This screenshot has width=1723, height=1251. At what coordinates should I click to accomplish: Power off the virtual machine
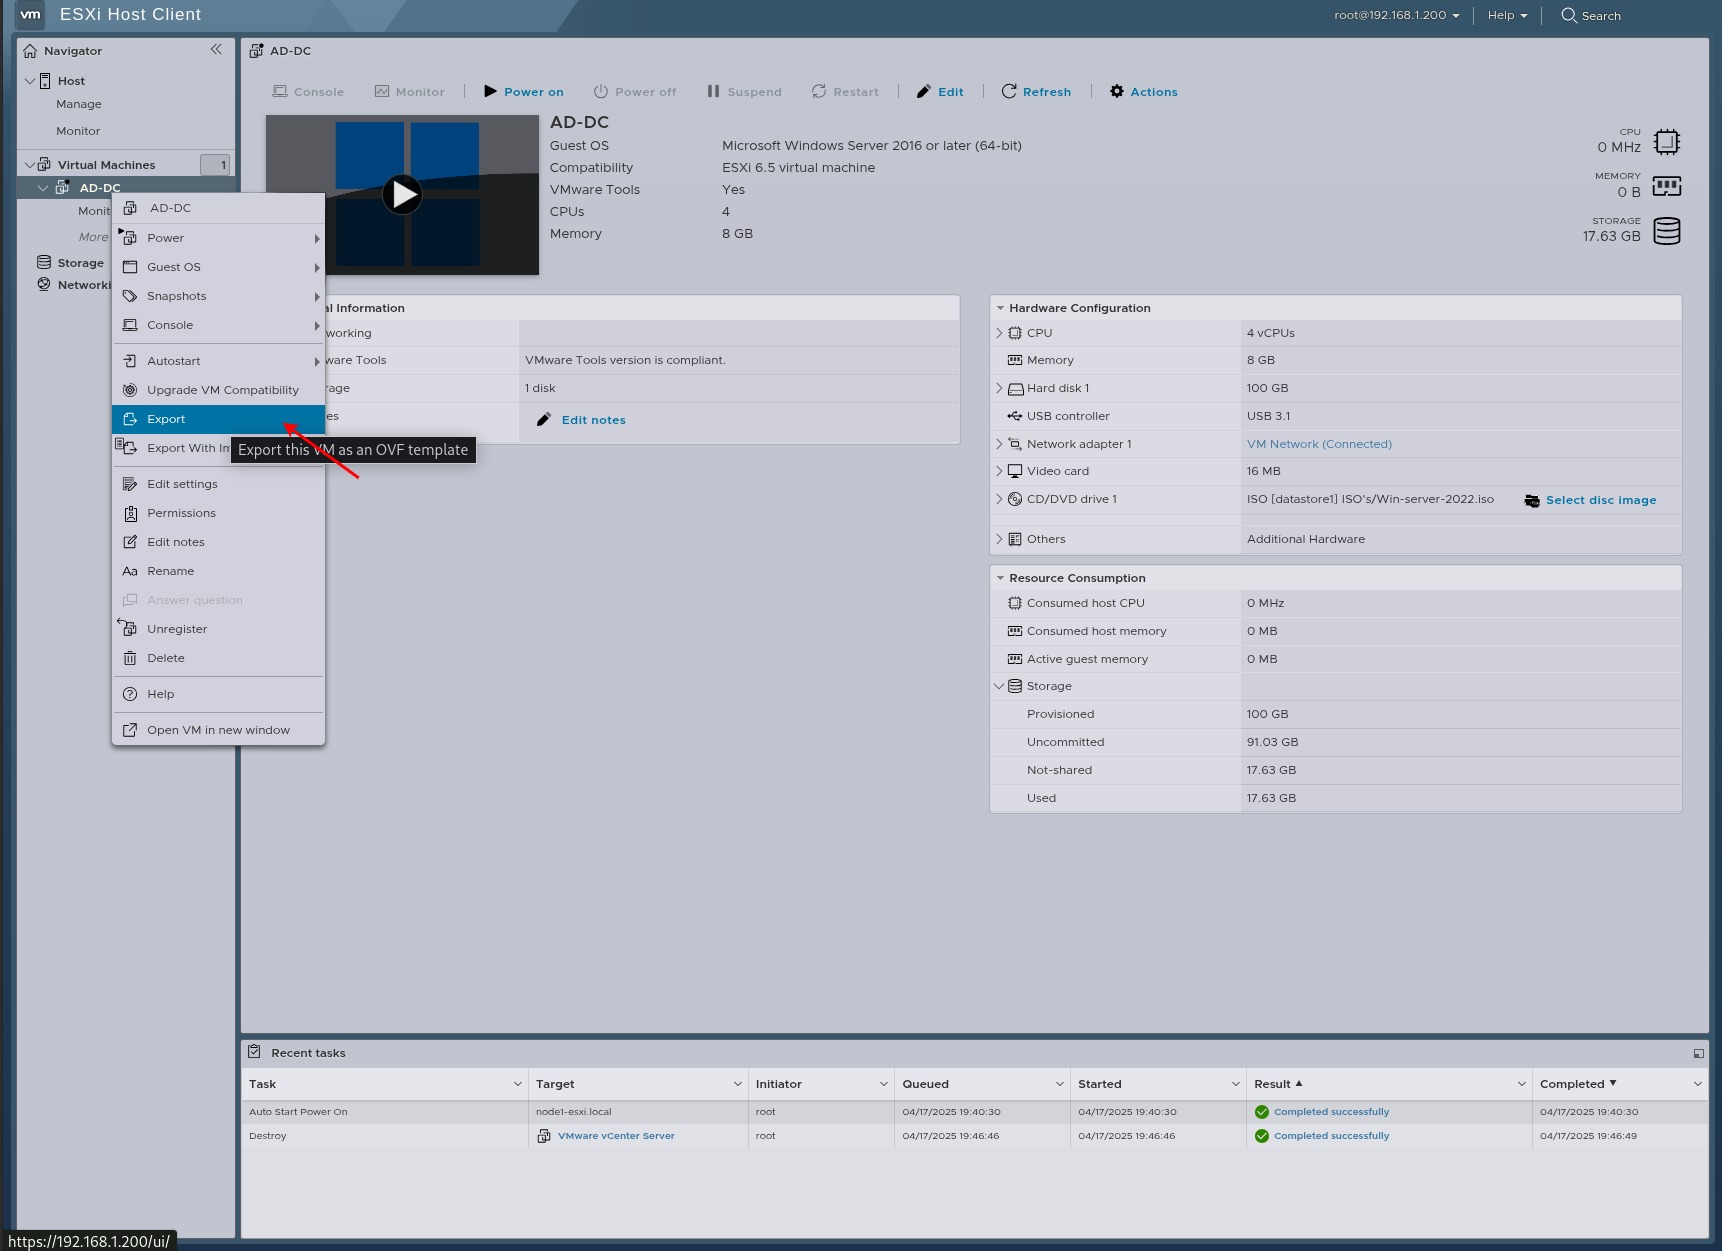point(635,91)
